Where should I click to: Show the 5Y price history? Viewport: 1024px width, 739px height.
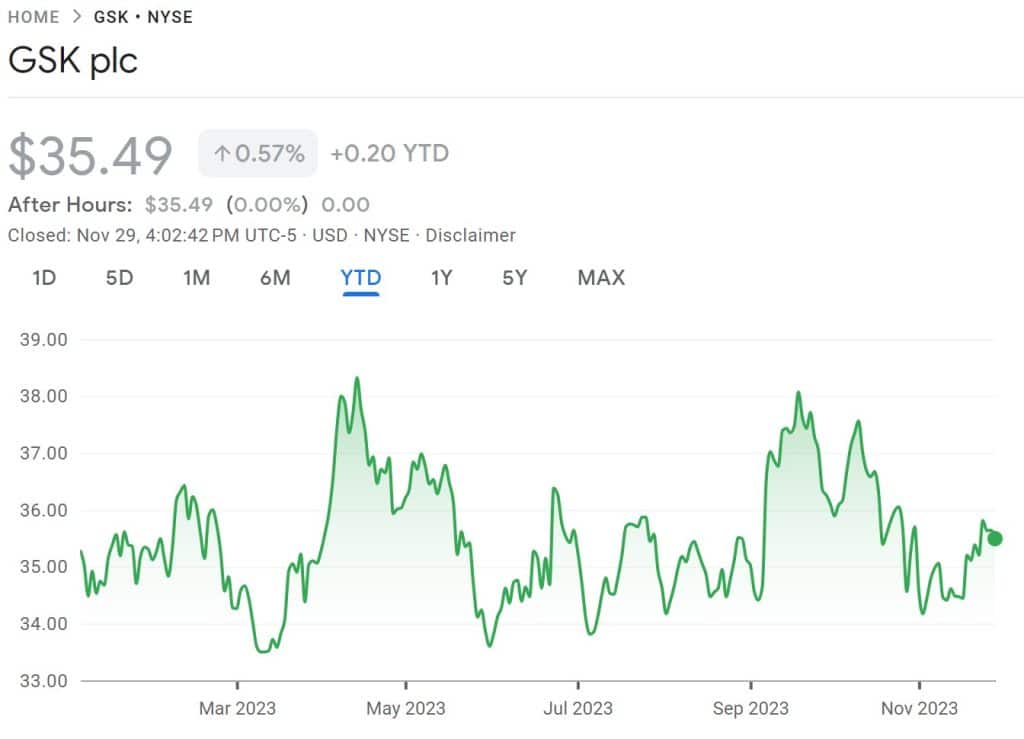pyautogui.click(x=515, y=278)
